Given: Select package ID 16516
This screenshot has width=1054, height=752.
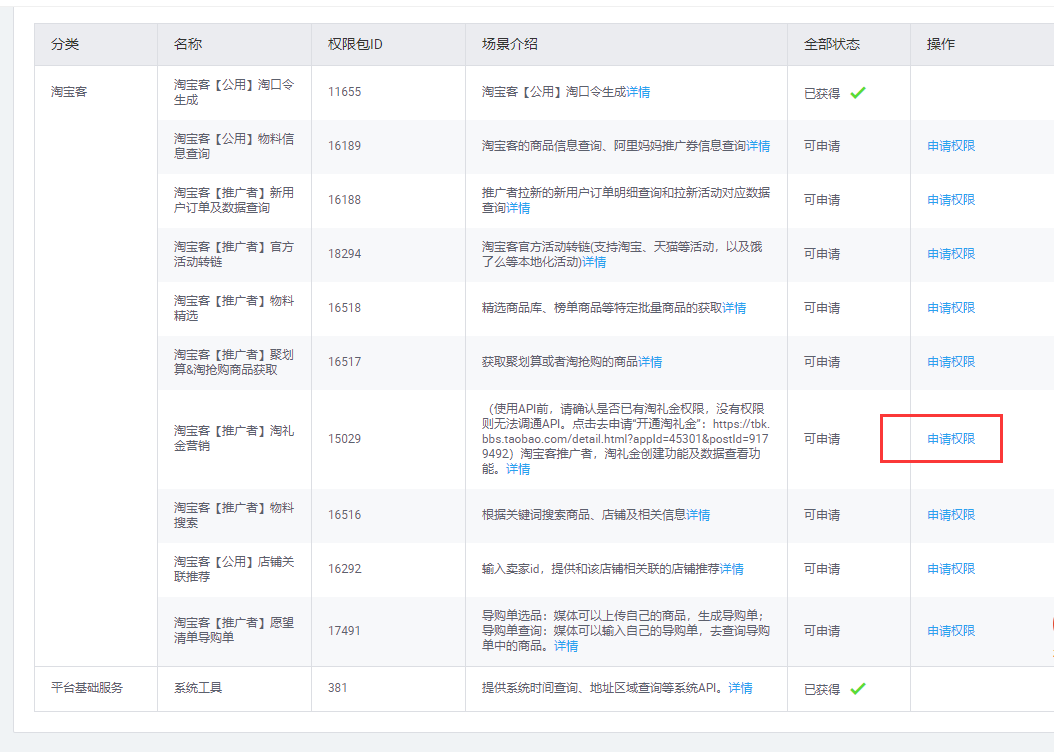Looking at the screenshot, I should 344,515.
